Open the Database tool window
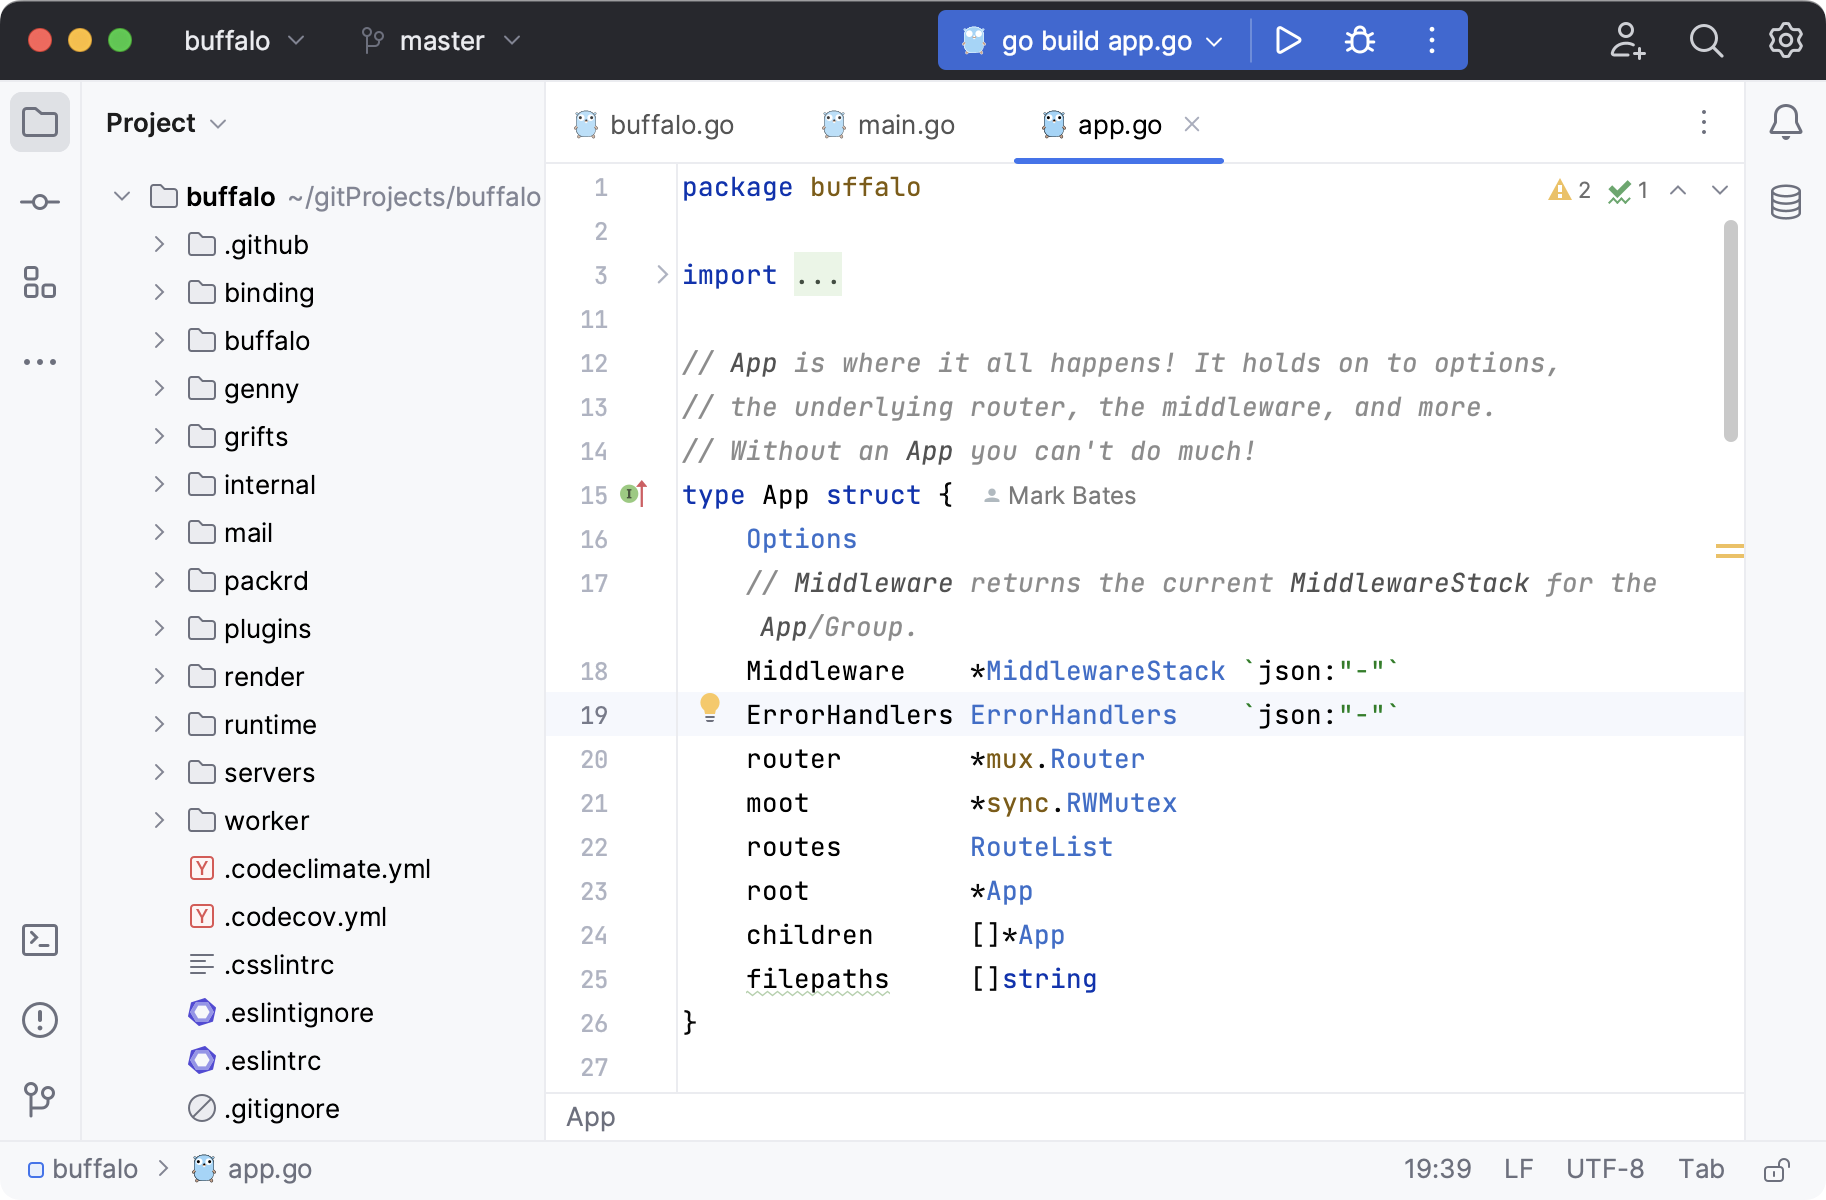Viewport: 1826px width, 1200px height. pyautogui.click(x=1786, y=202)
